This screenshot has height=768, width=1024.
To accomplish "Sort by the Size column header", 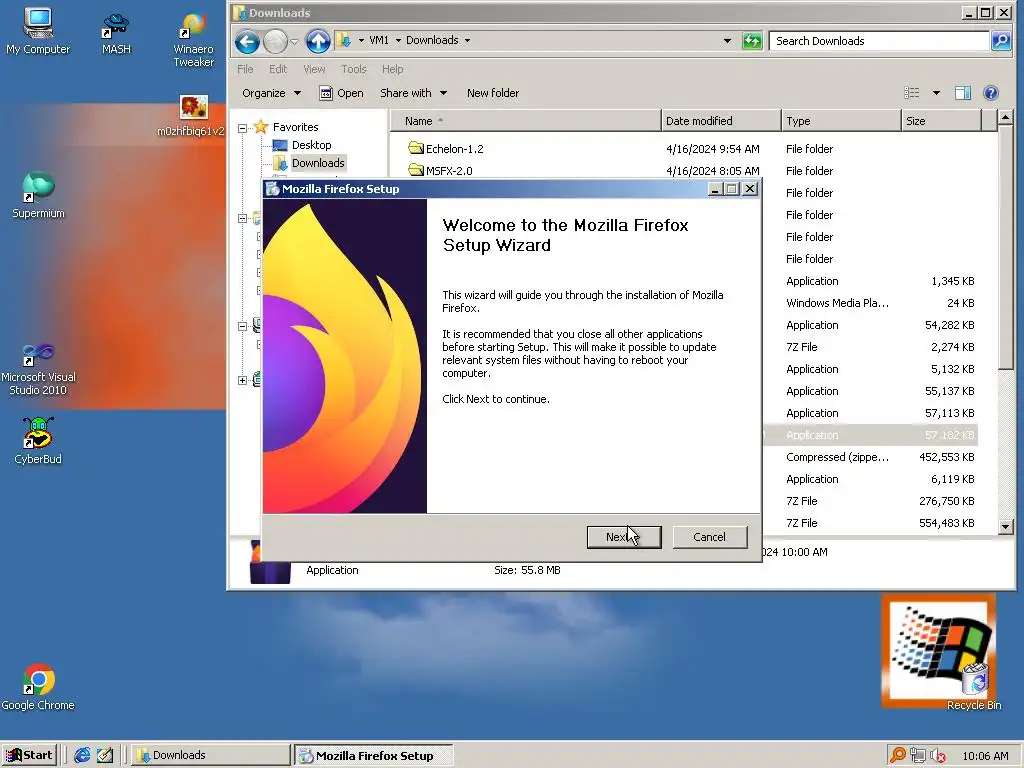I will [x=941, y=121].
